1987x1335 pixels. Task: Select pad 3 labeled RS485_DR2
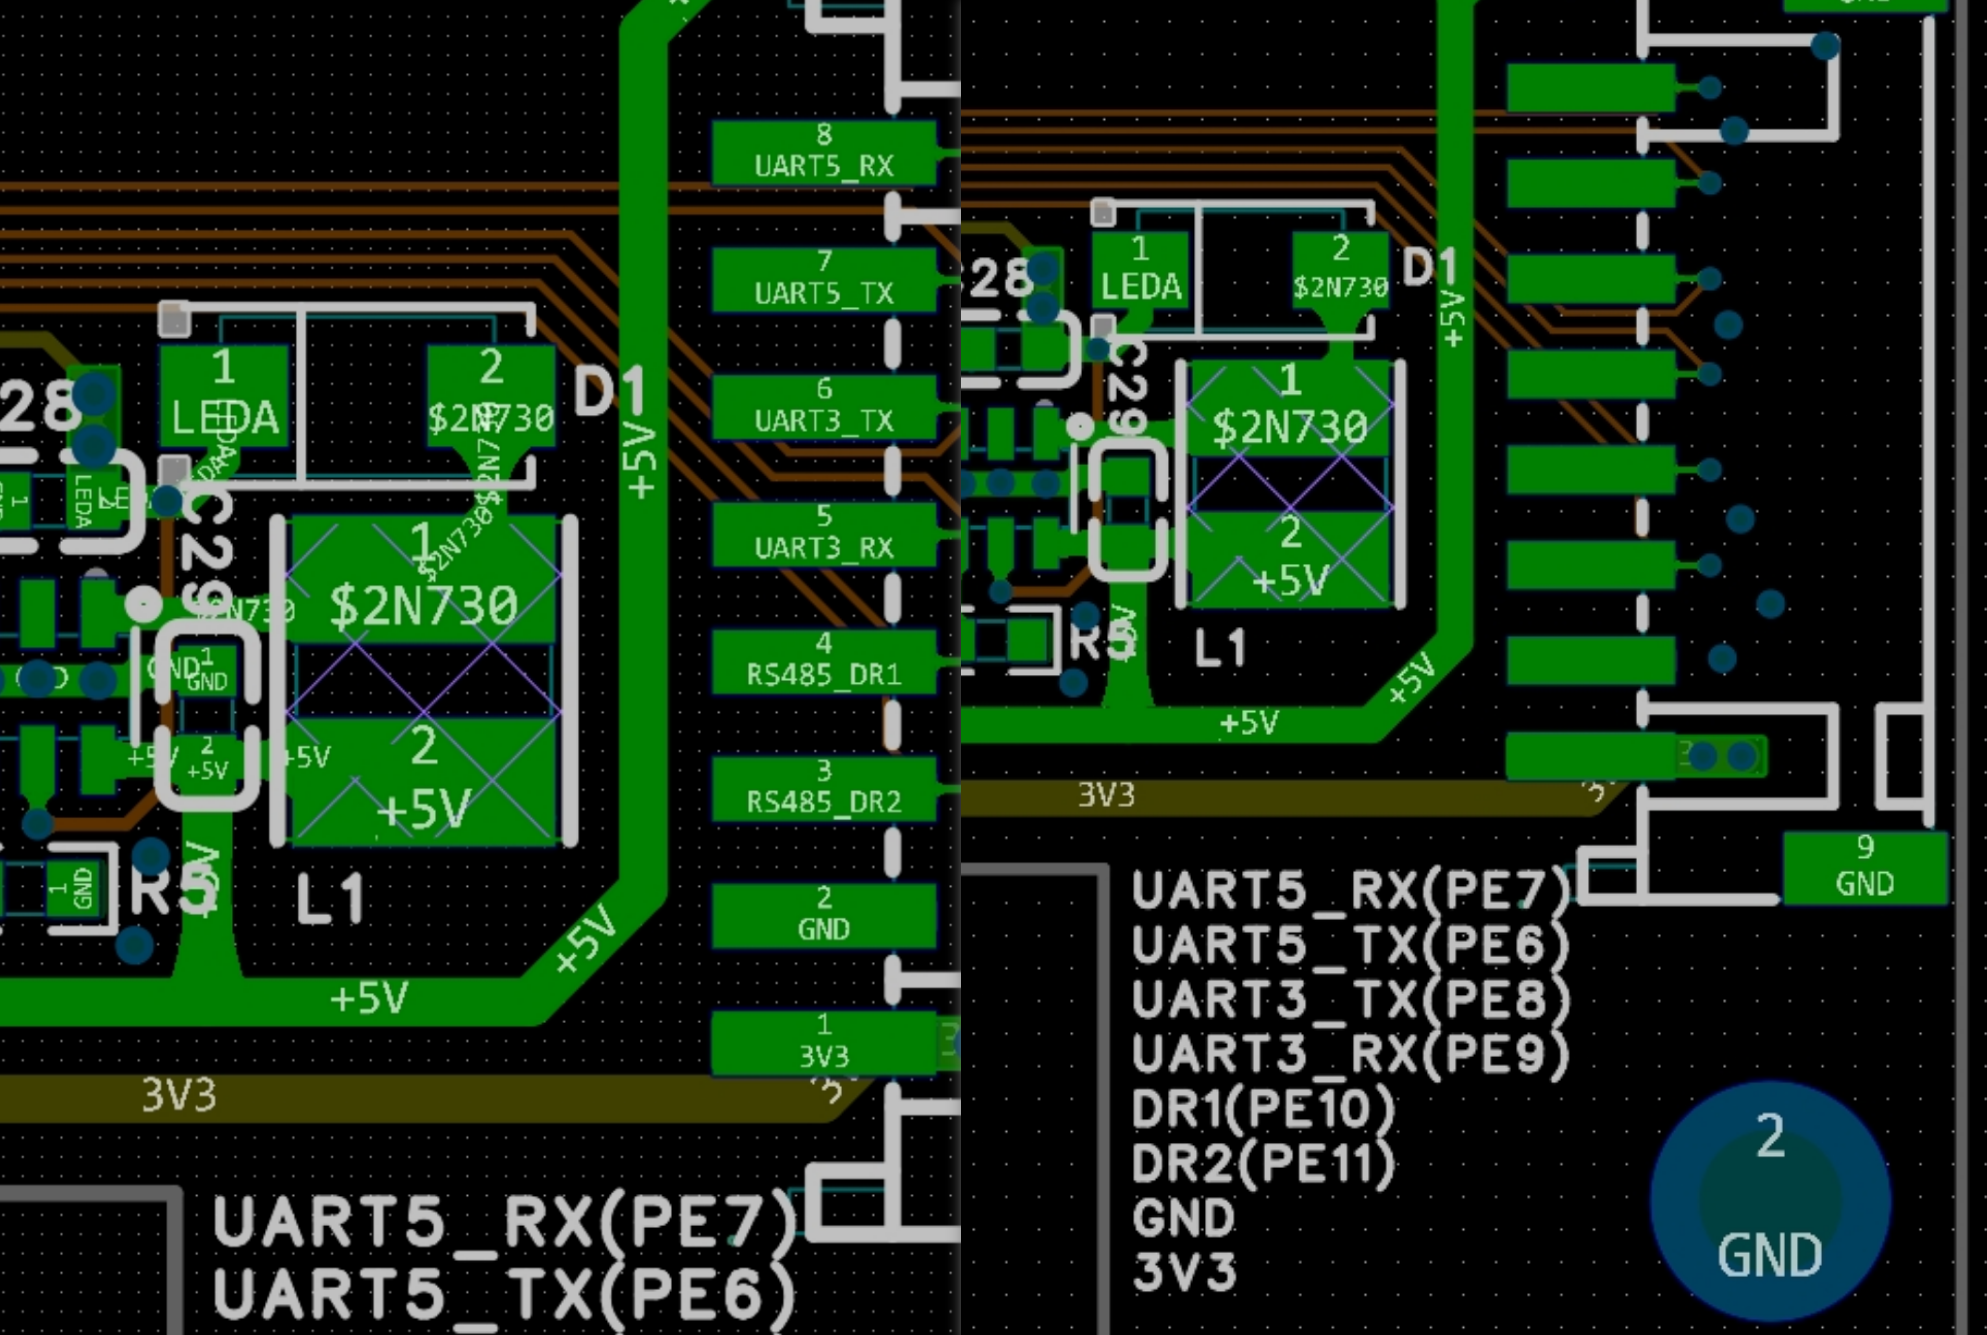pos(824,787)
